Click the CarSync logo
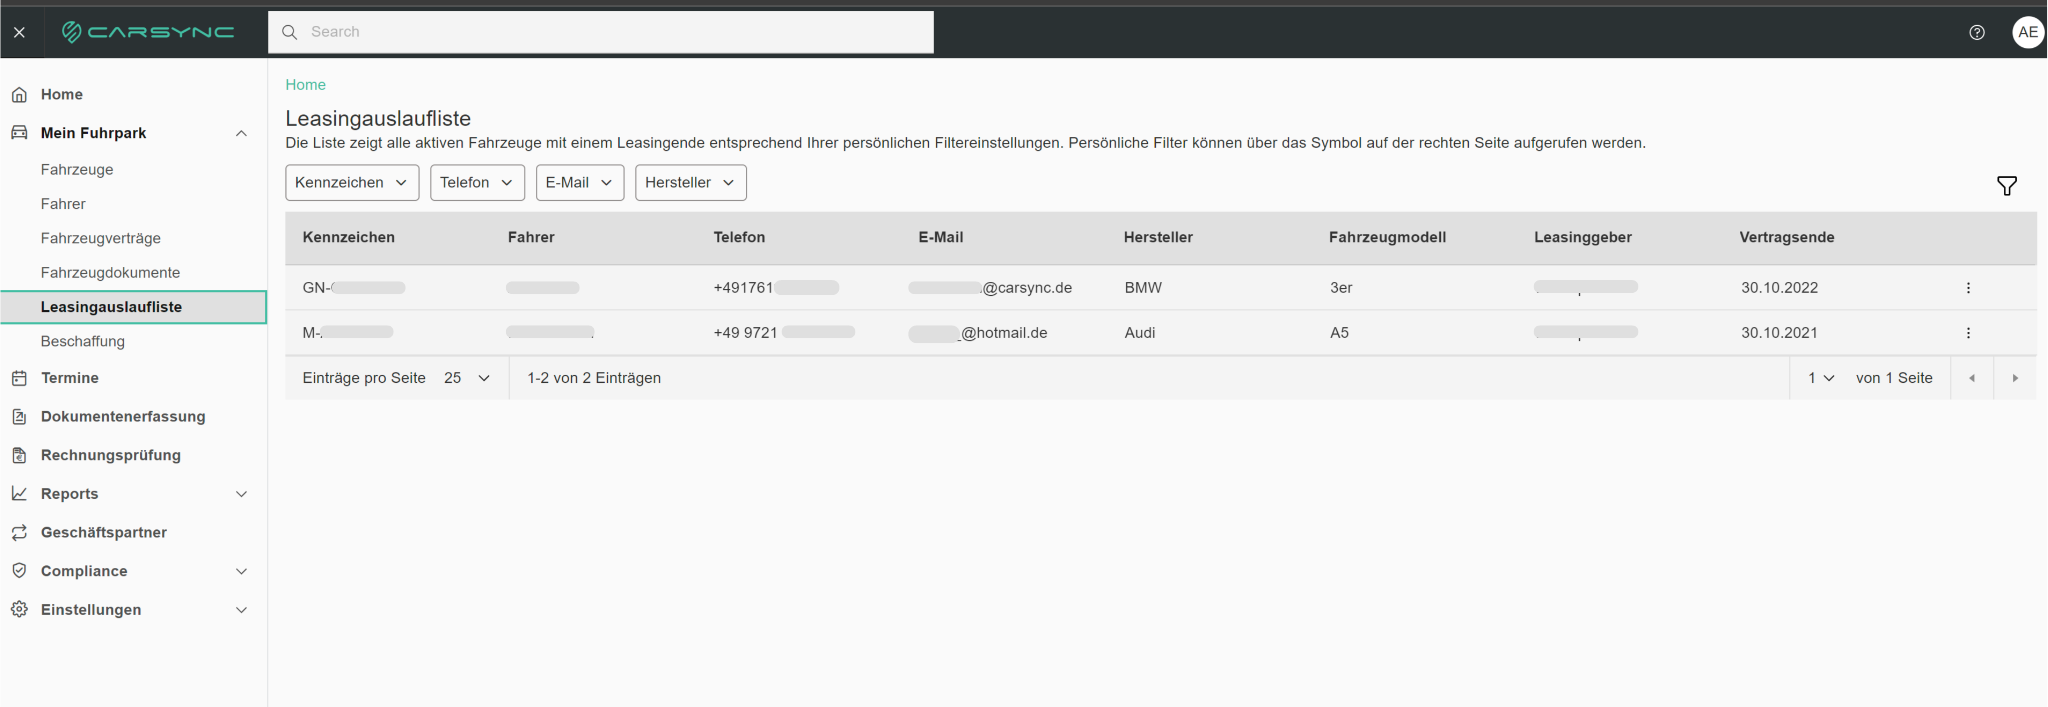Screen dimensions: 2048x707 (x=148, y=32)
